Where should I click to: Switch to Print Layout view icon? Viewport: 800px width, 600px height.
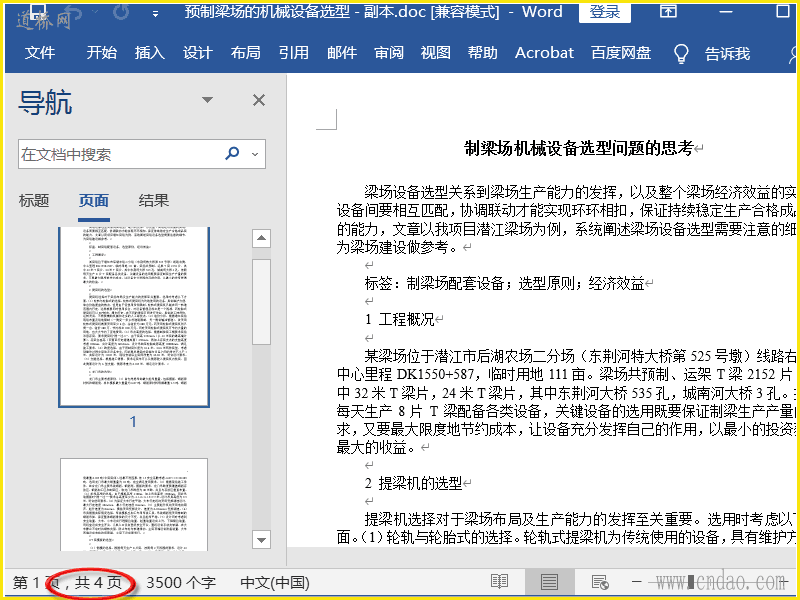point(549,582)
